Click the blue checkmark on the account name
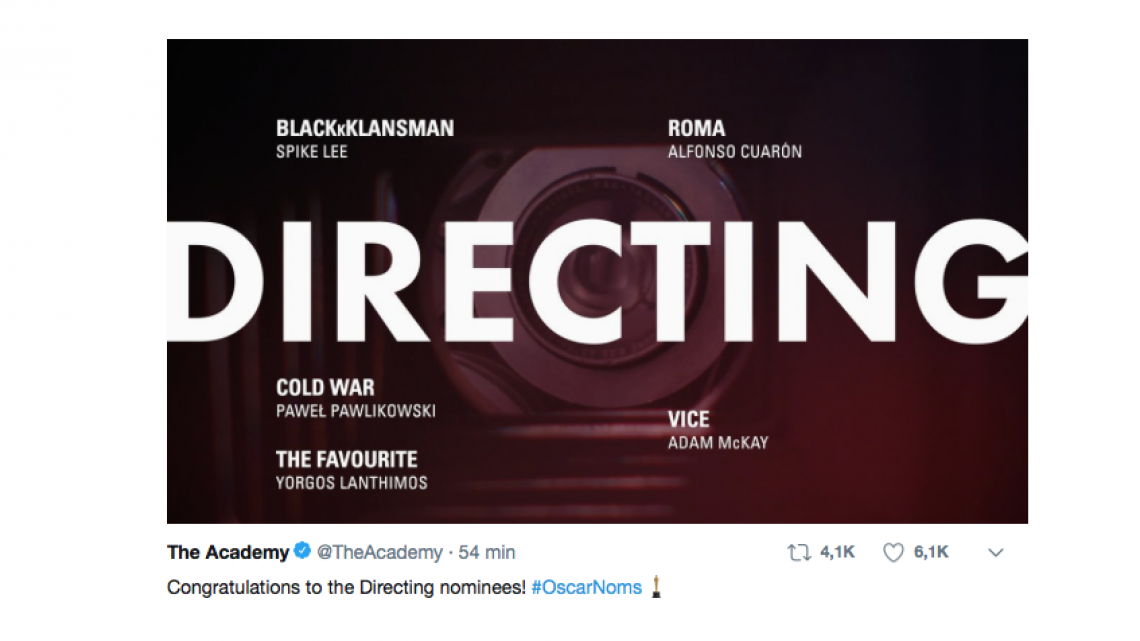The image size is (1140, 641). [x=303, y=551]
